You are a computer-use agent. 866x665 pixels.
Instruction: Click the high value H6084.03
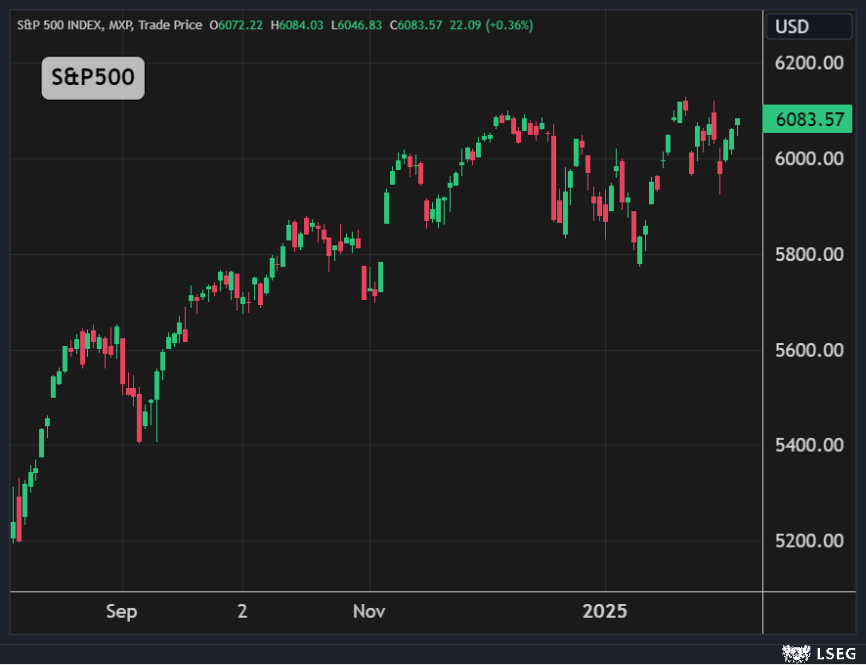(297, 25)
